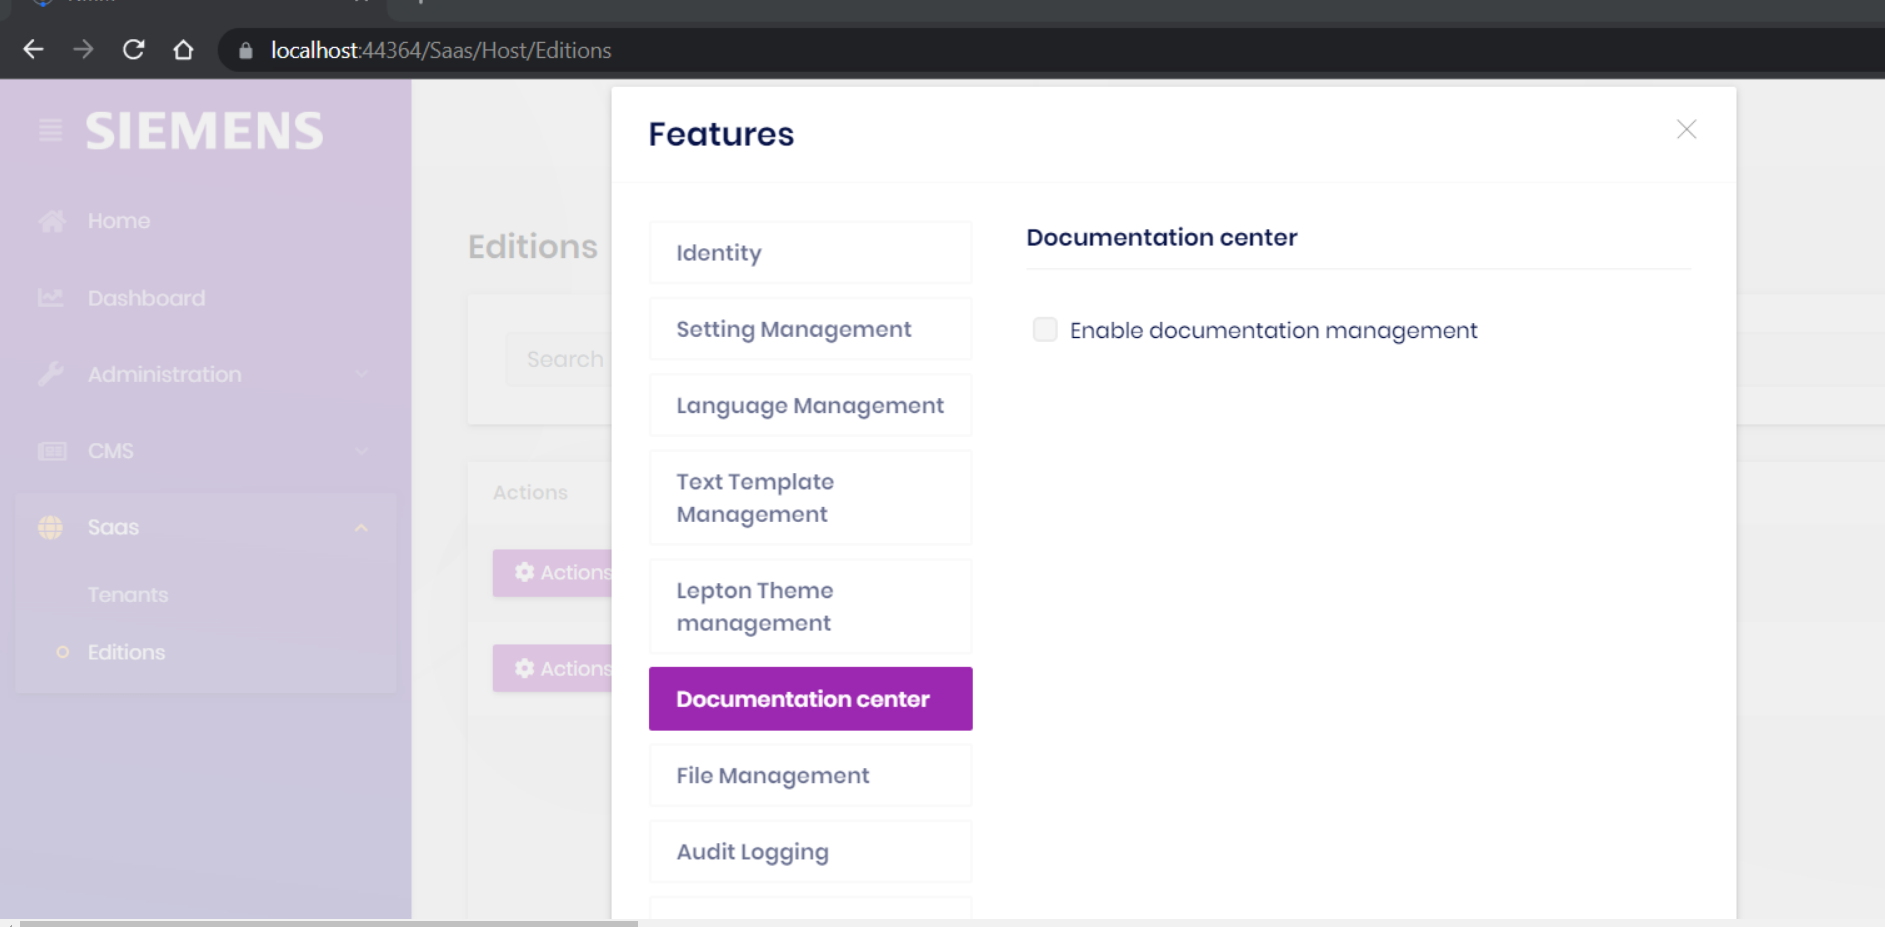Open the Tenants page link
Image resolution: width=1885 pixels, height=927 pixels.
pos(128,595)
